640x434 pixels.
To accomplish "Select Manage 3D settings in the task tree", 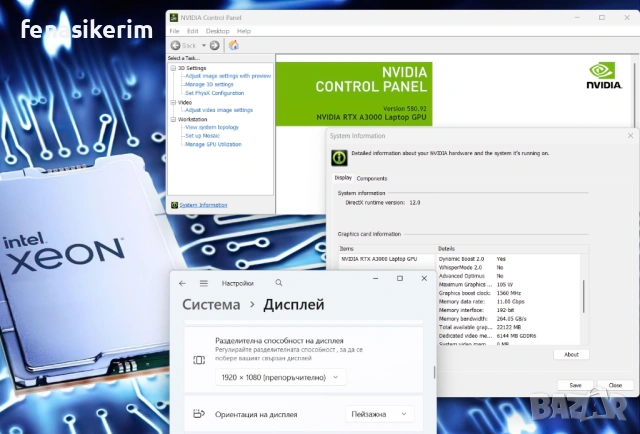I will pyautogui.click(x=209, y=84).
